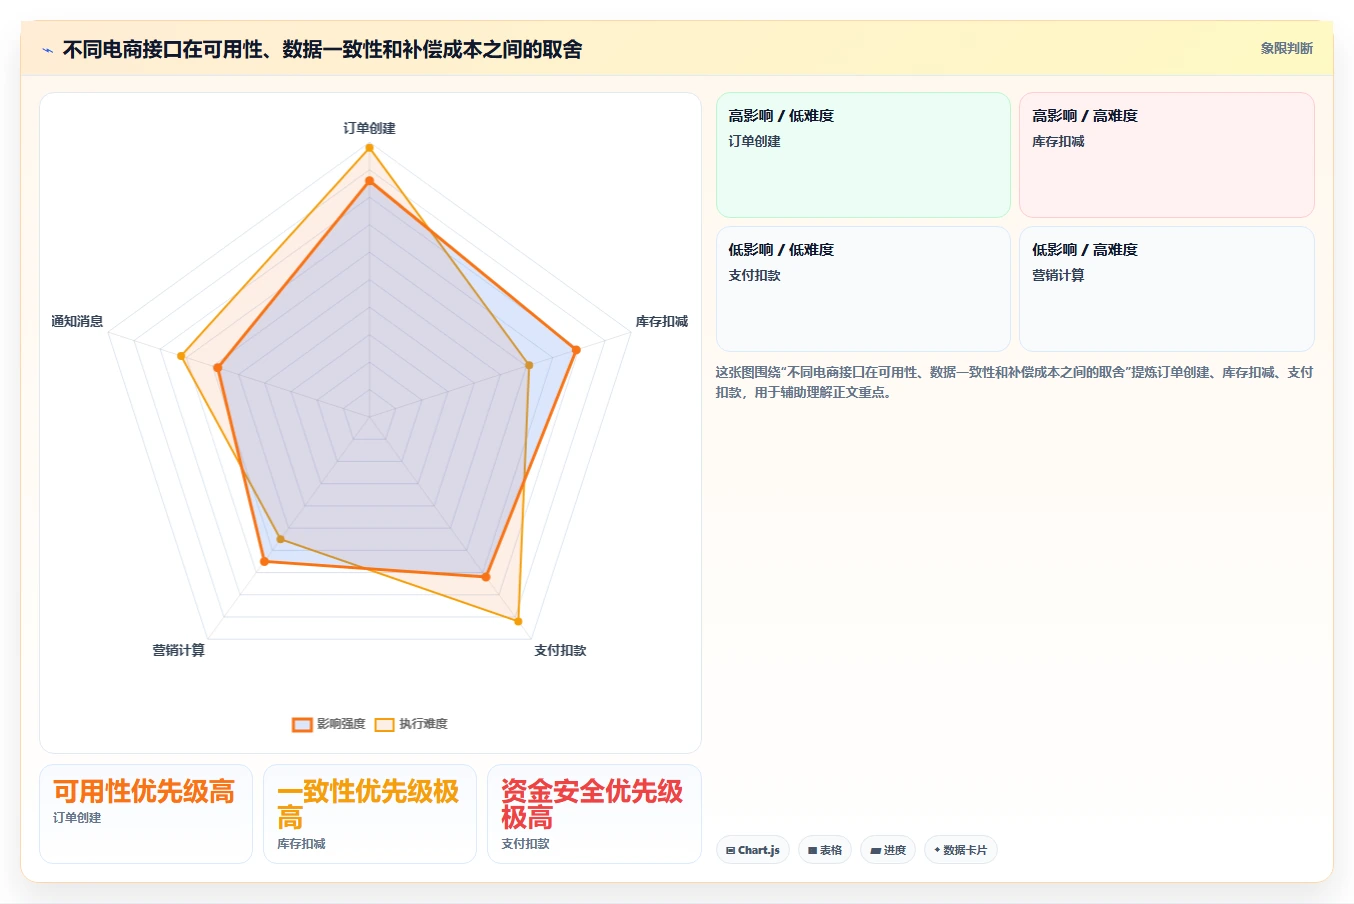
Task: Select the Chart.js tag
Action: pyautogui.click(x=753, y=850)
